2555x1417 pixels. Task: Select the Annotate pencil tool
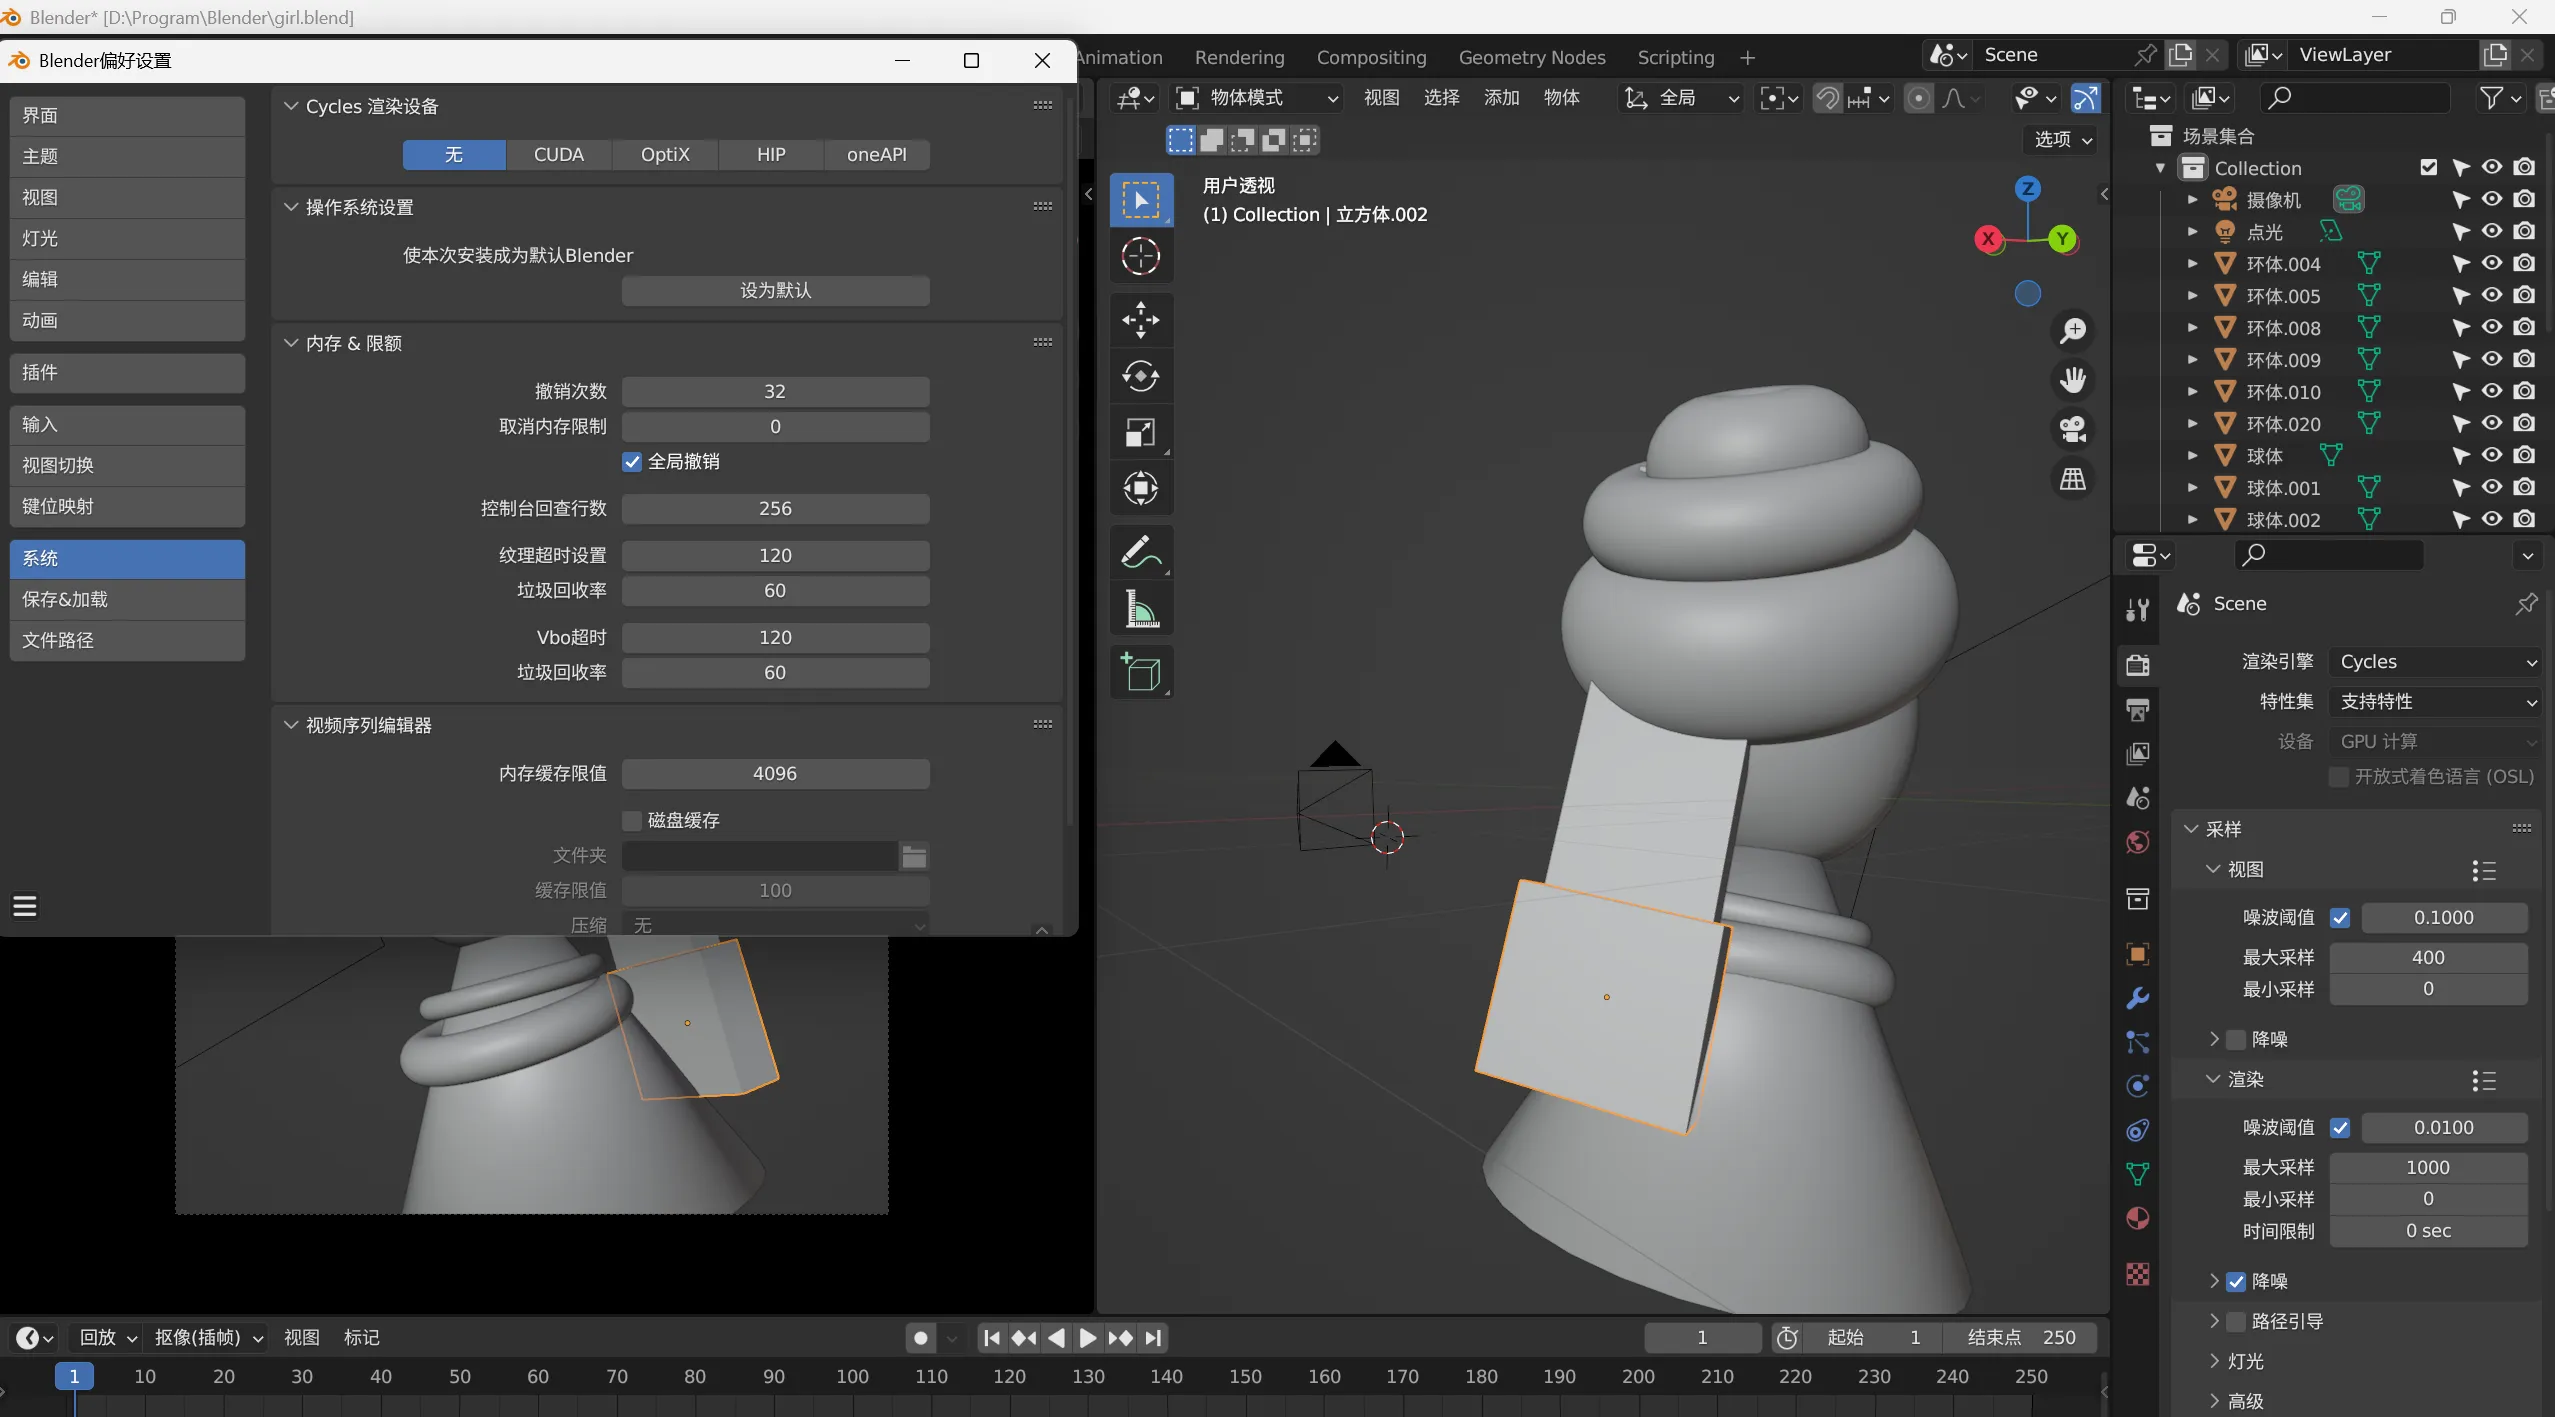1140,552
